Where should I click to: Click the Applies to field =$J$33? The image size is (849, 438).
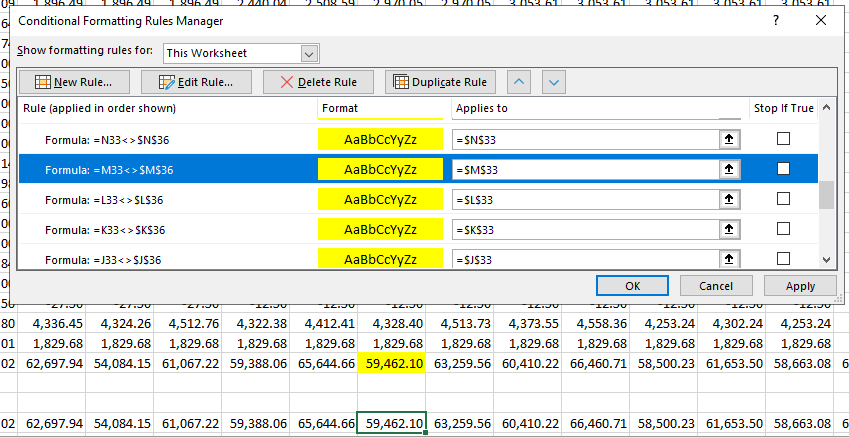(x=586, y=259)
